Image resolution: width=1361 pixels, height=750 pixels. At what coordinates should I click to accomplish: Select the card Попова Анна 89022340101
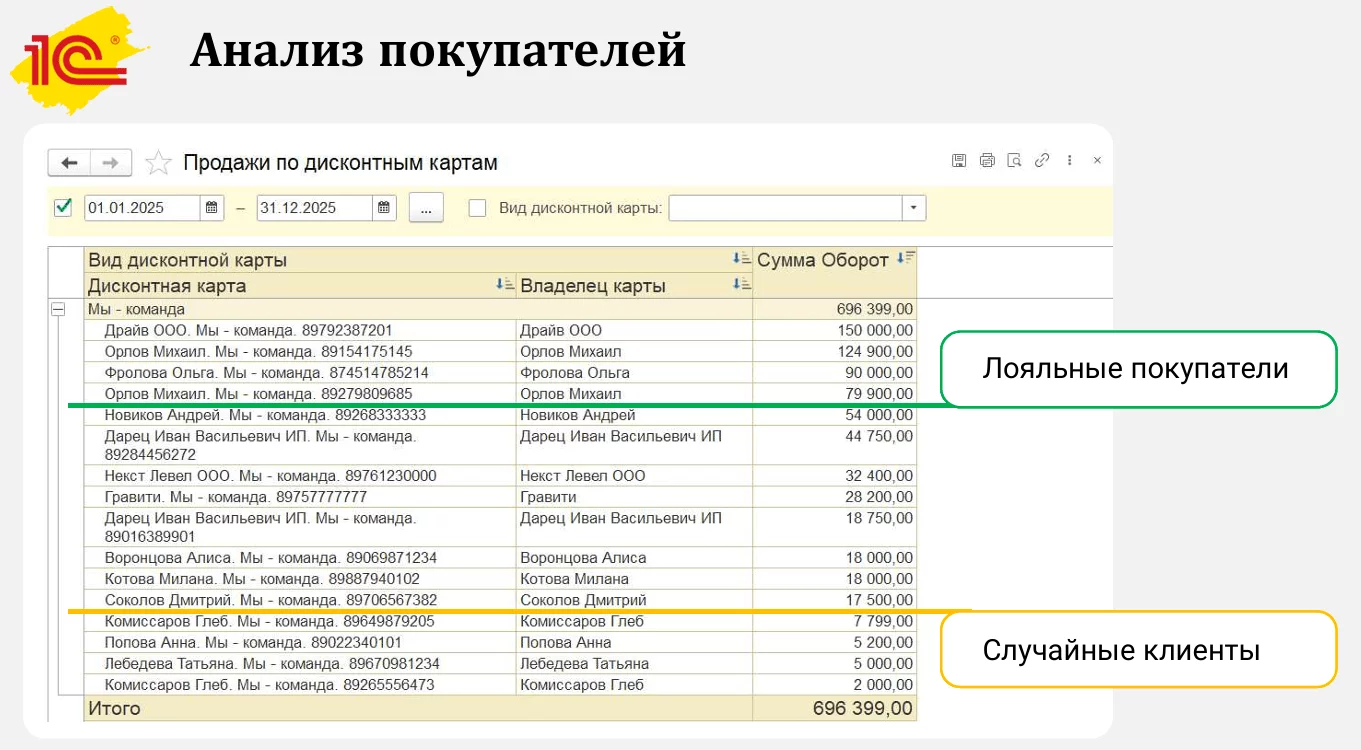tap(300, 643)
